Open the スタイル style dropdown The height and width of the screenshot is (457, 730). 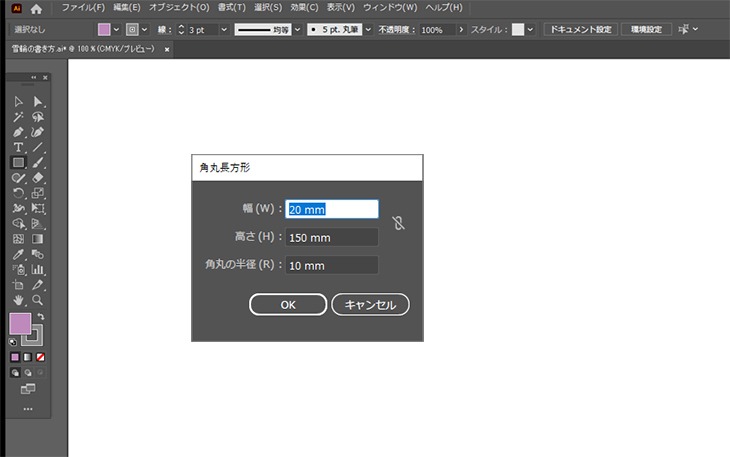[x=530, y=30]
